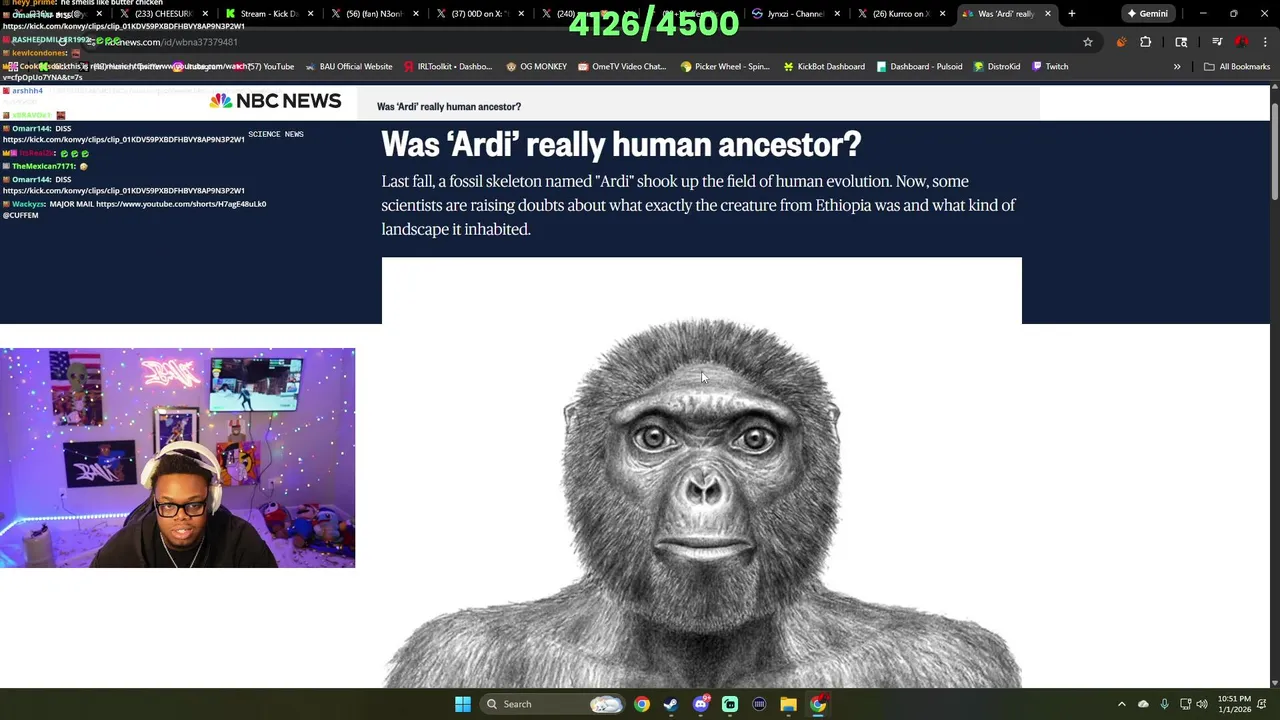
Task: Open the Gemini button in Chrome
Action: pos(1147,14)
